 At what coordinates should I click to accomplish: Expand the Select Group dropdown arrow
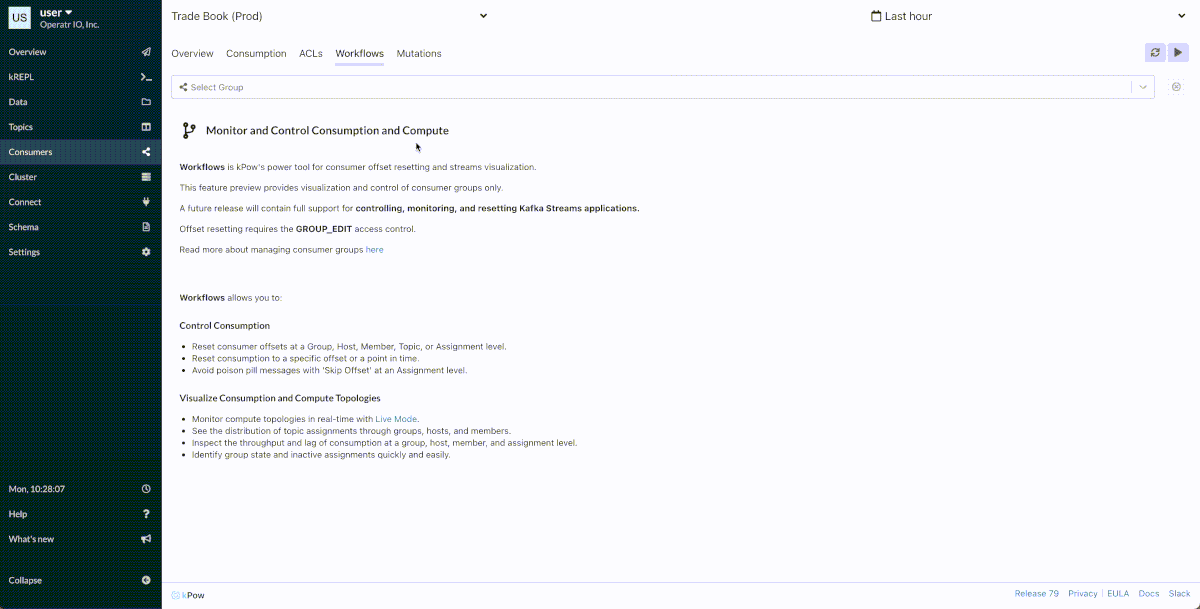click(x=1143, y=87)
